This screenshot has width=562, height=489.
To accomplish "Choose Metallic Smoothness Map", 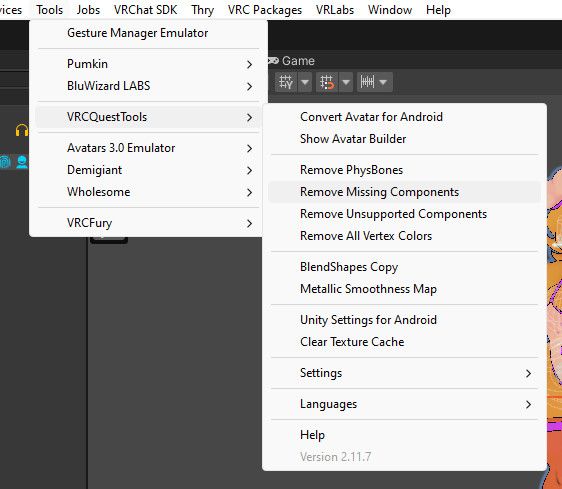I will click(x=404, y=289).
